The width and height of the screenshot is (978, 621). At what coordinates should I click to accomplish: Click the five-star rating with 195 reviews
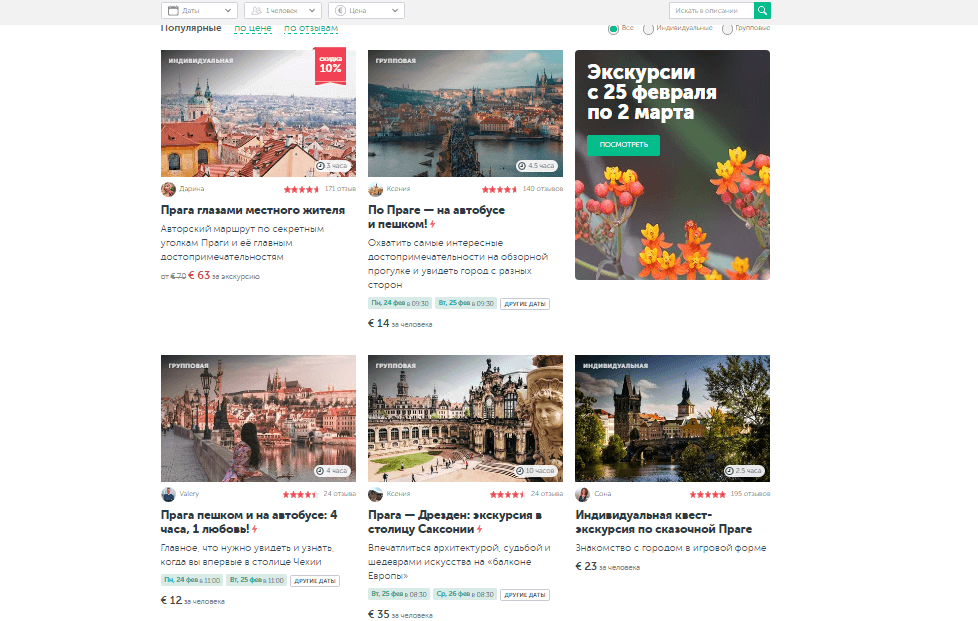707,494
